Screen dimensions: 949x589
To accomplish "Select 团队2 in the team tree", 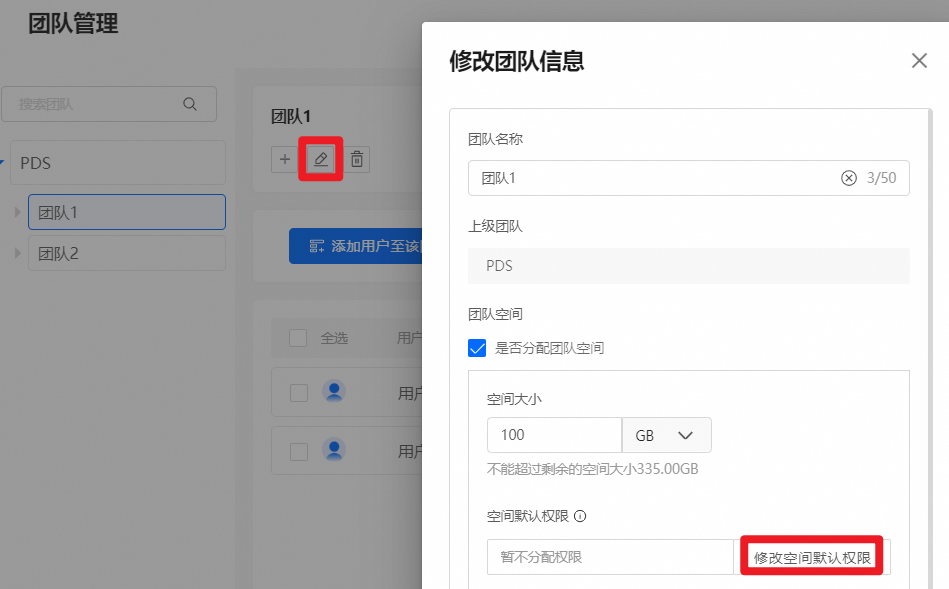I will (x=127, y=253).
